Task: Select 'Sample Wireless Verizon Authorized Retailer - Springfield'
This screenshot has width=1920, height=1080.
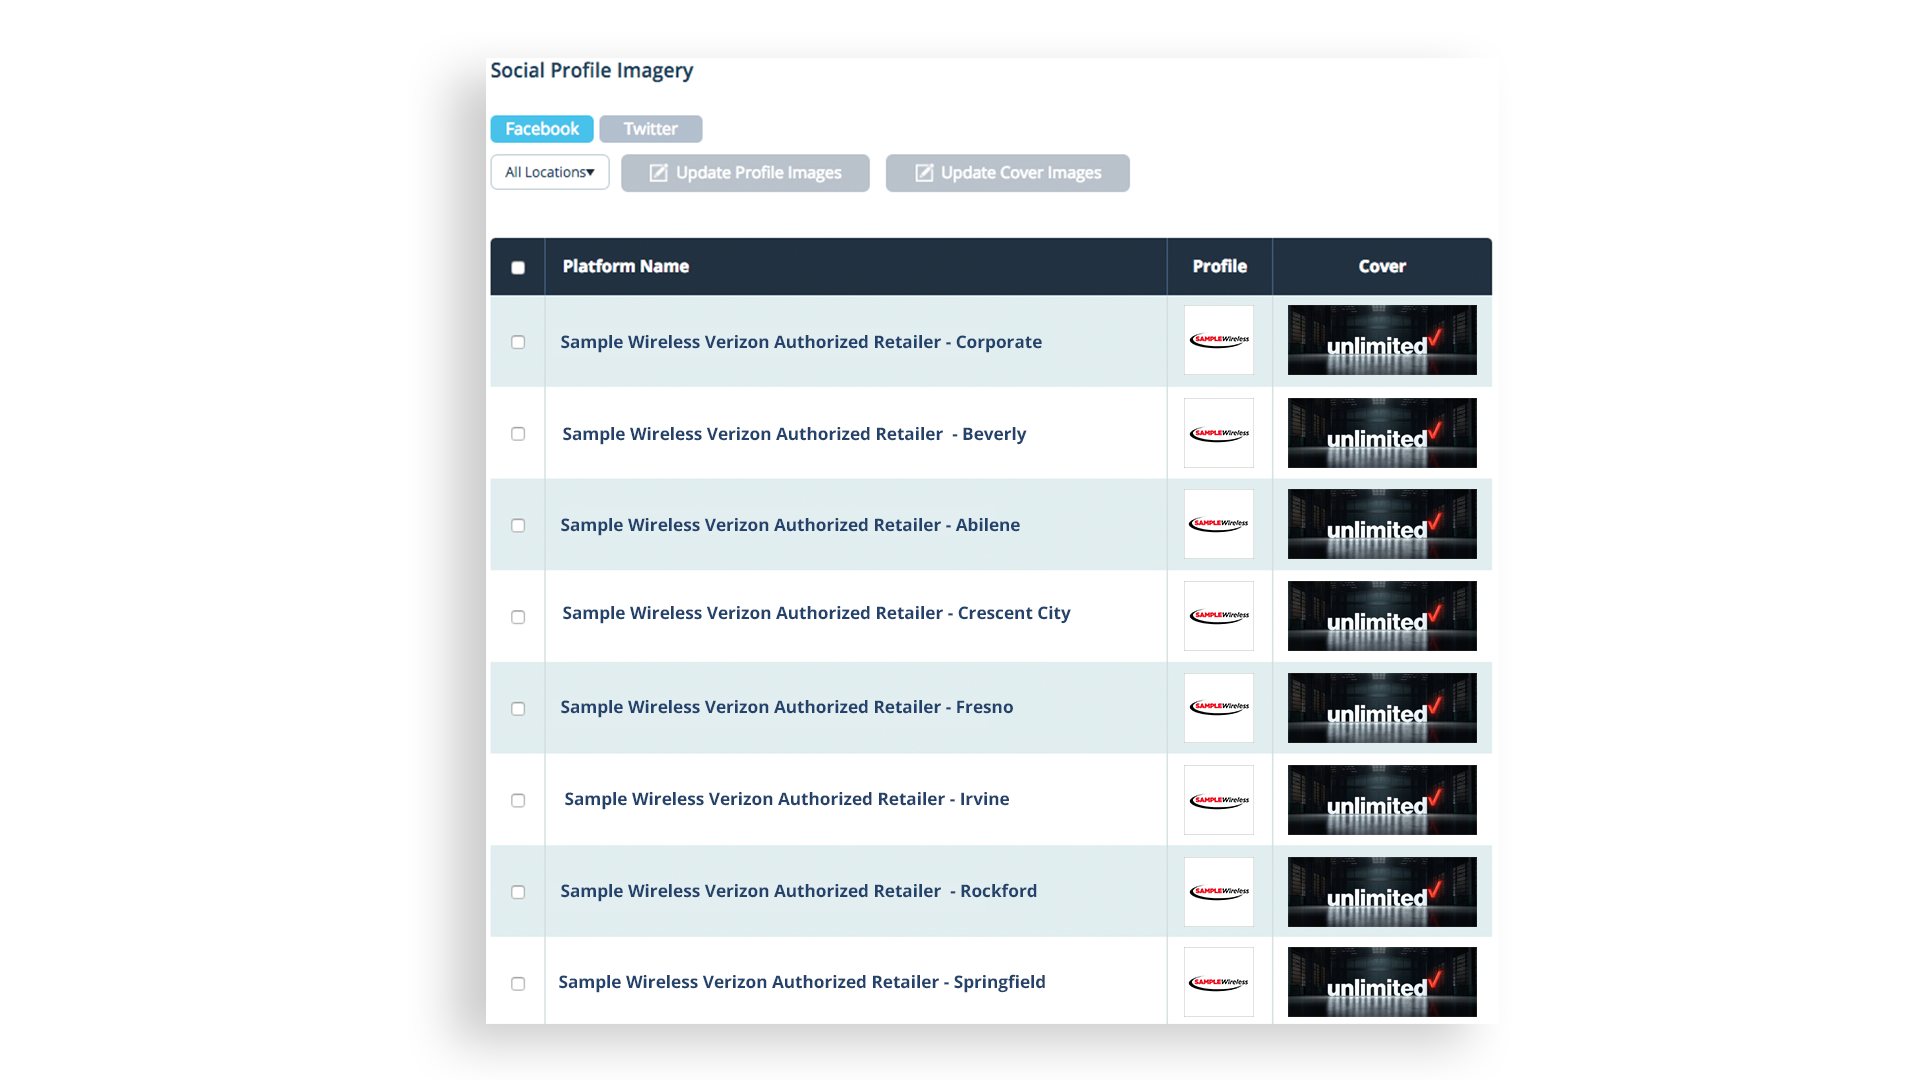Action: pyautogui.click(x=802, y=982)
